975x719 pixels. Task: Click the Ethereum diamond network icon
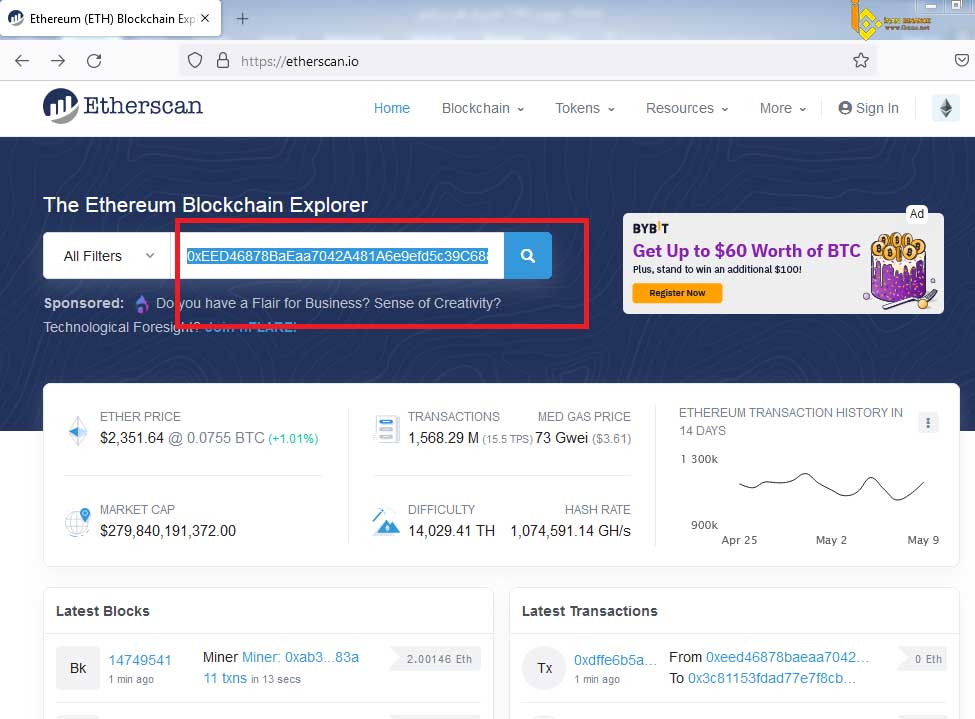coord(946,108)
